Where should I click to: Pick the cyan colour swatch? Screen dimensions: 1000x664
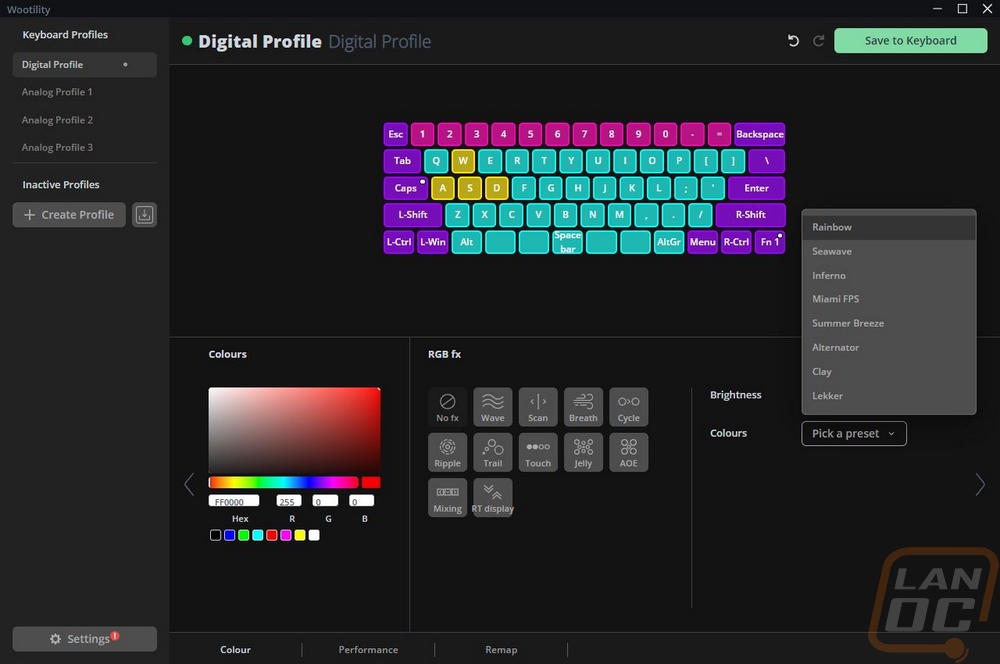[x=258, y=535]
